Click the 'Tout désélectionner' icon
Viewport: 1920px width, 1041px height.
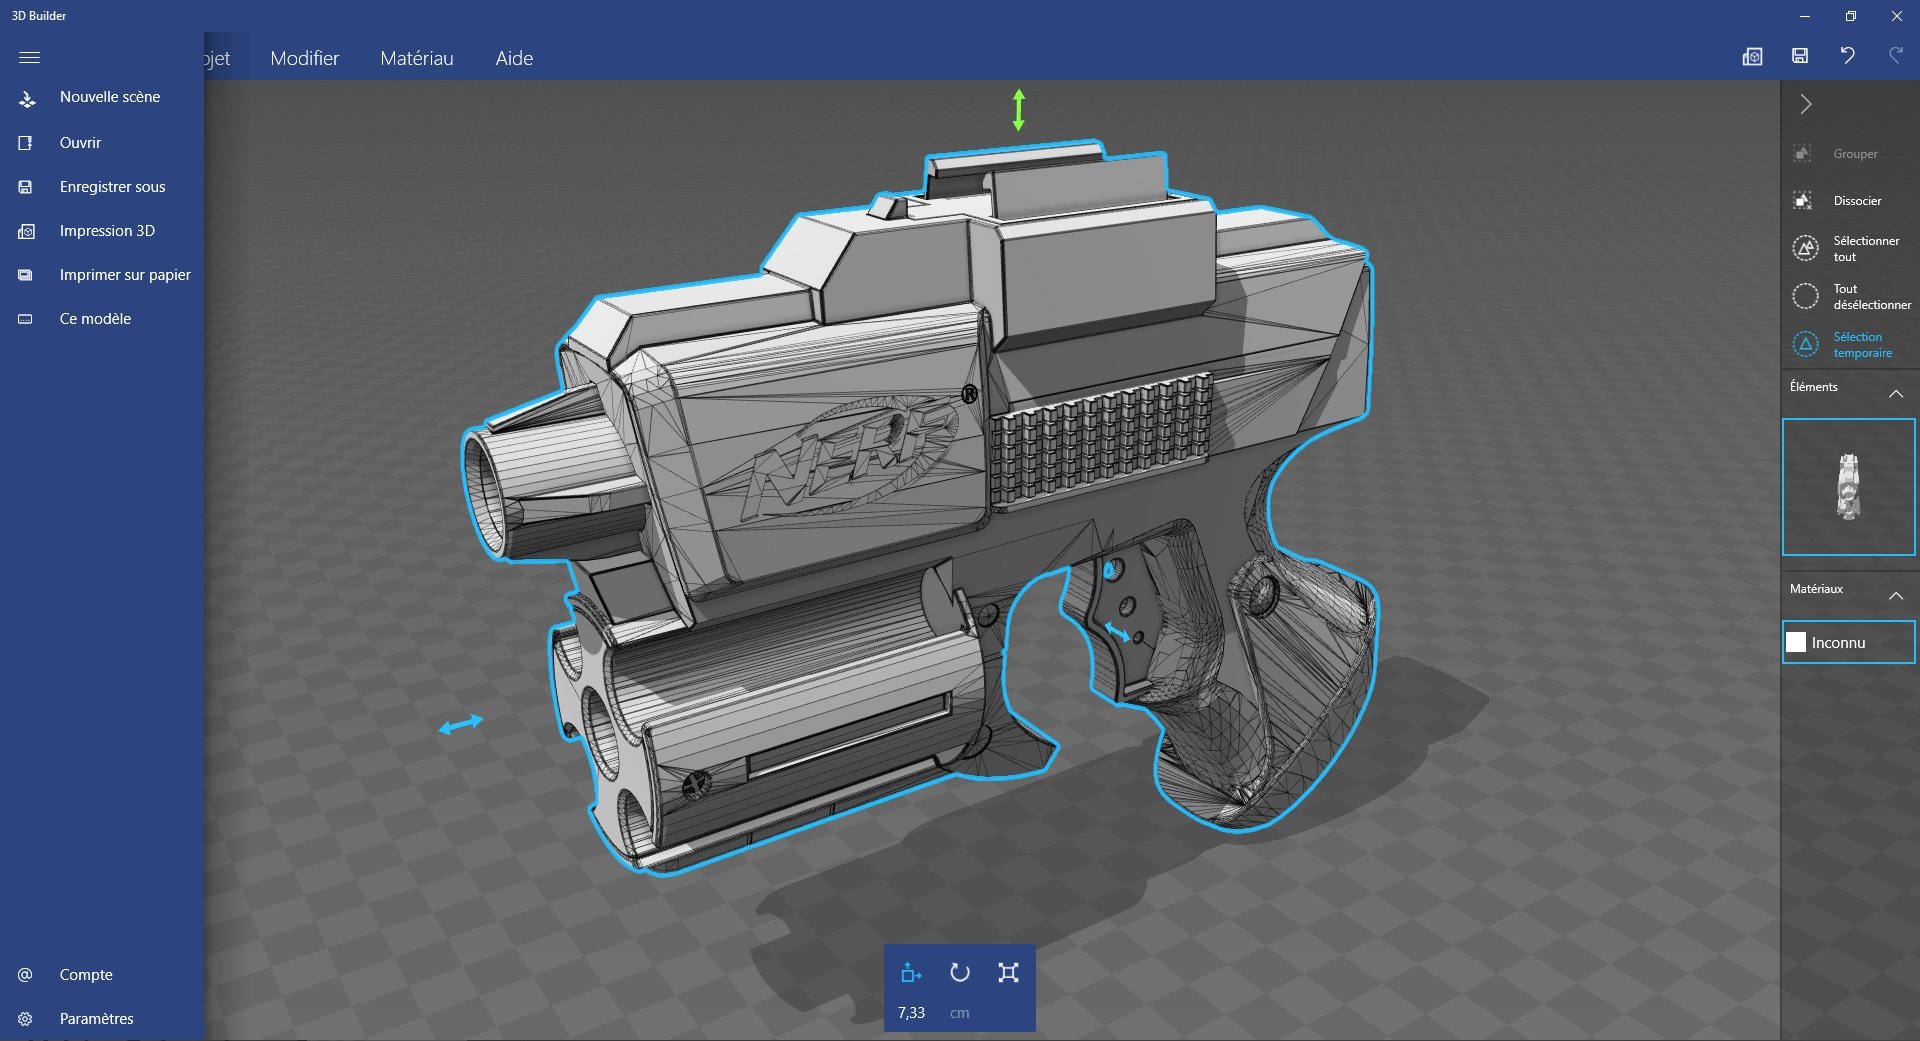point(1805,296)
